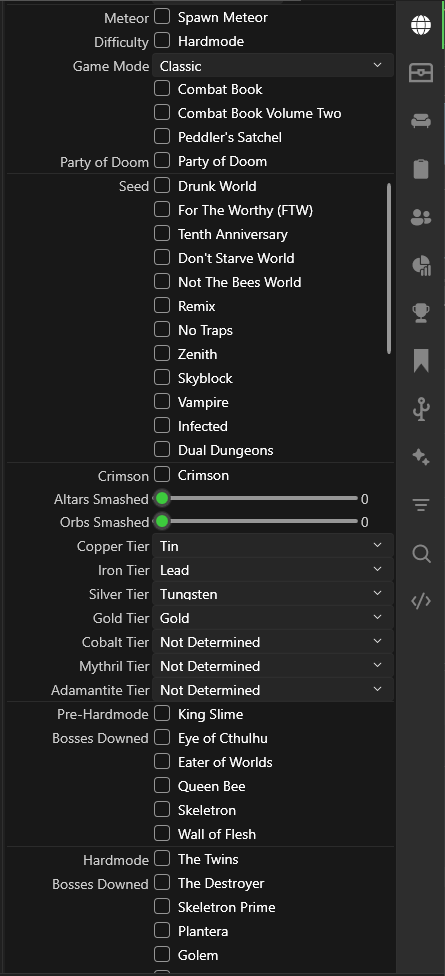Image resolution: width=445 pixels, height=976 pixels.
Task: Mark Queen Bee as downed
Action: click(162, 786)
